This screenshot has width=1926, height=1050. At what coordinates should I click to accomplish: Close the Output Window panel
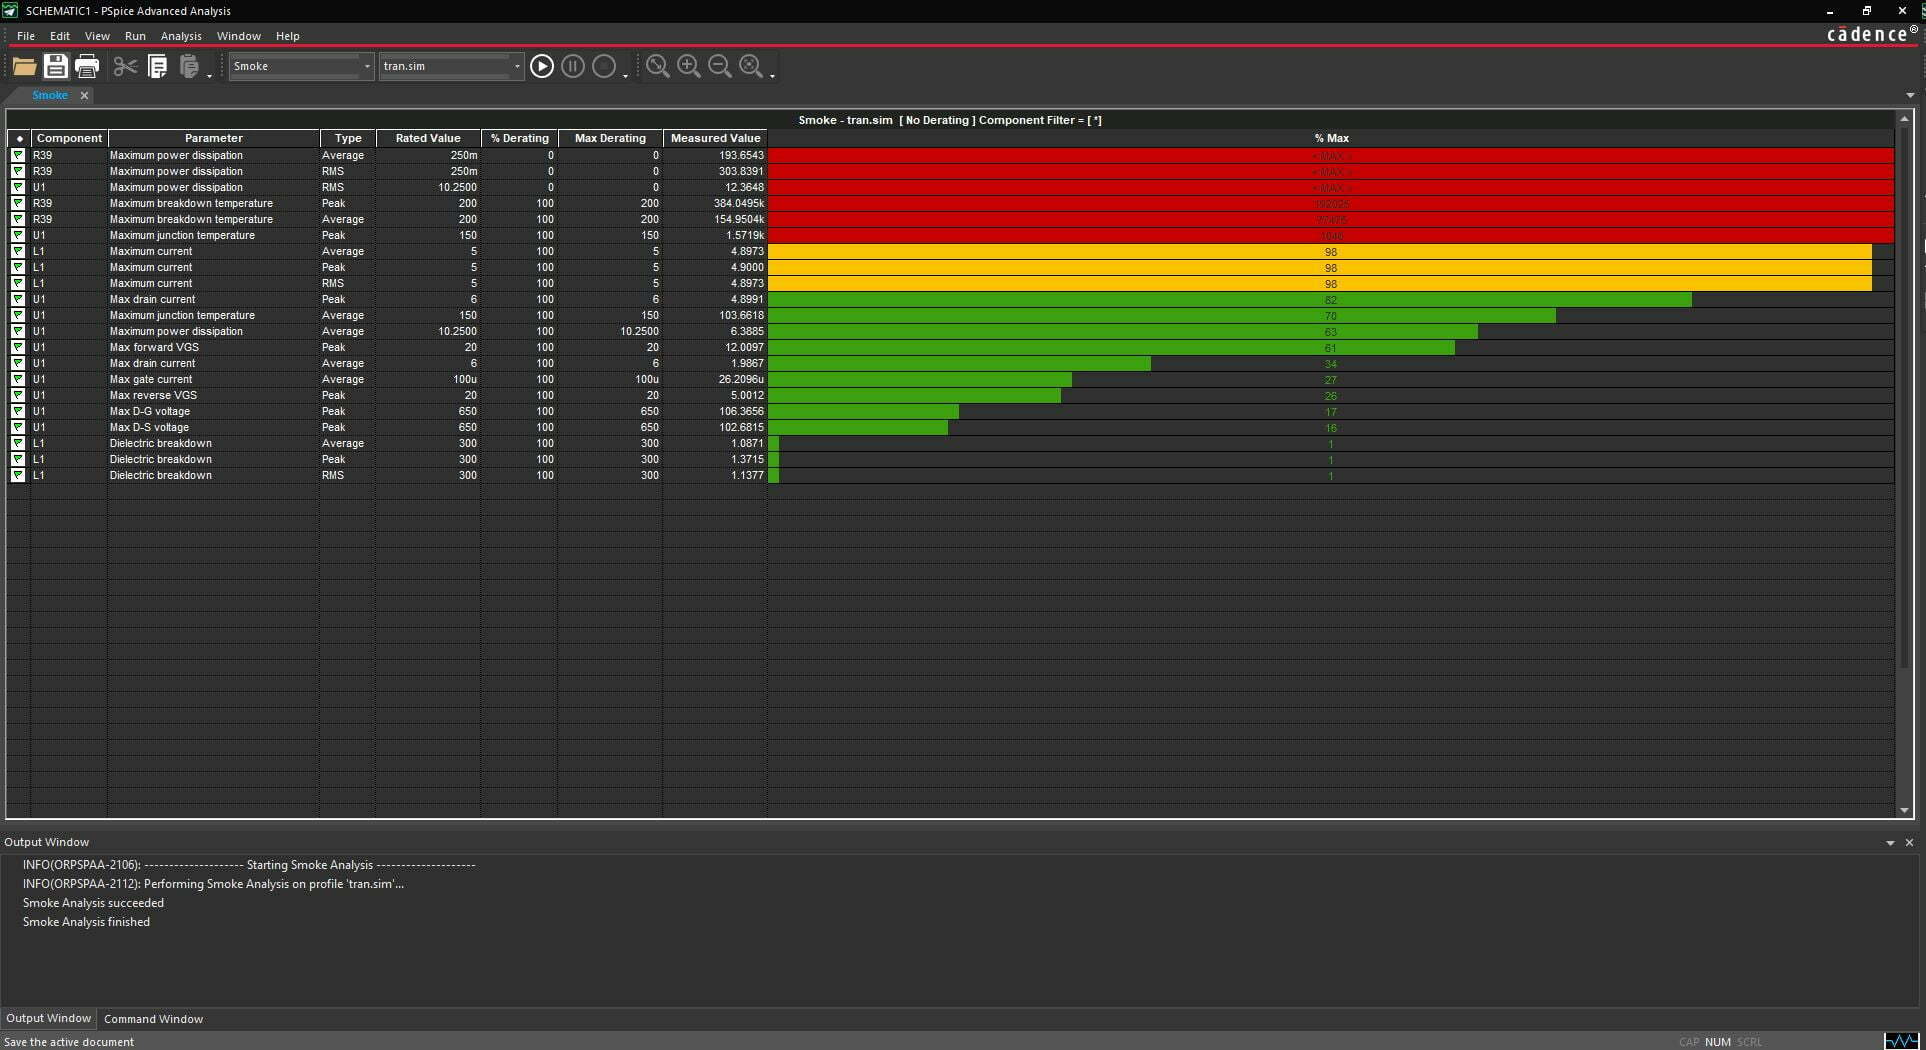(1909, 842)
